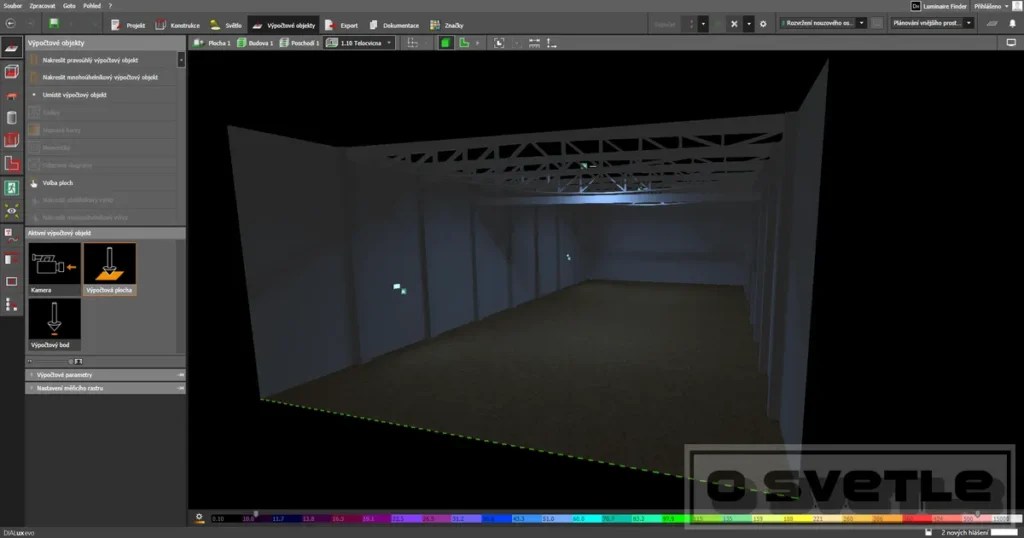Click the Budova 1 breadcrumb

pyautogui.click(x=255, y=43)
